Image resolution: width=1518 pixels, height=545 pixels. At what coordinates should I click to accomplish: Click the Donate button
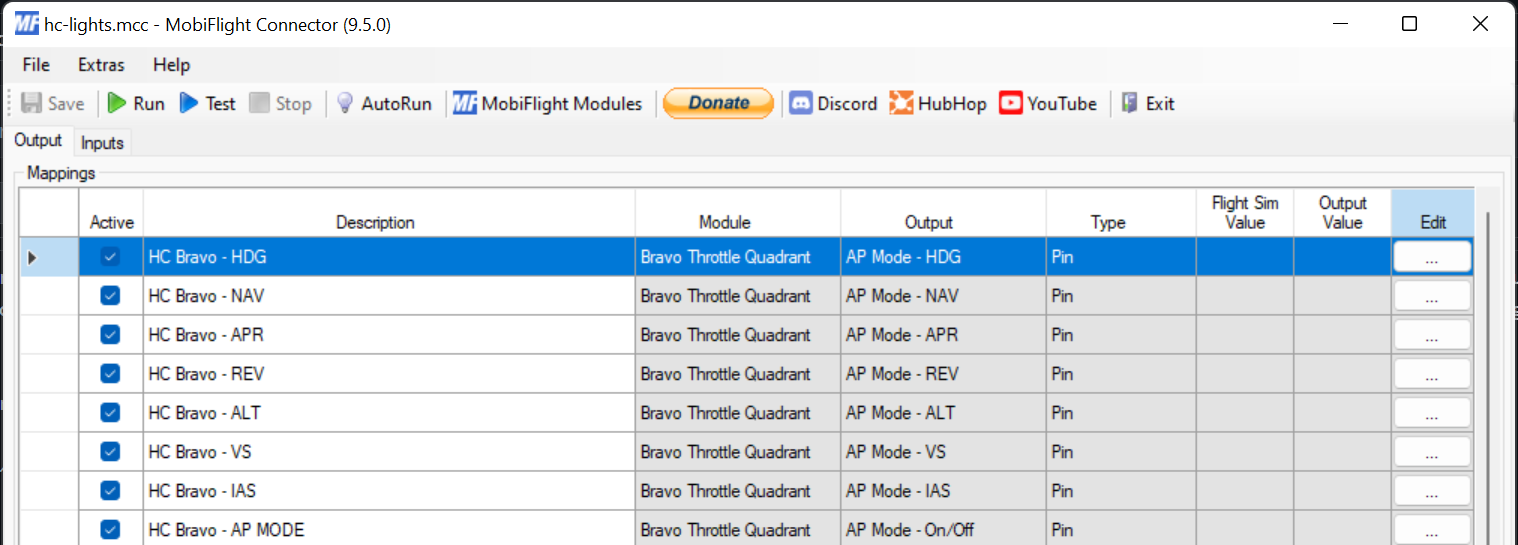pyautogui.click(x=718, y=103)
